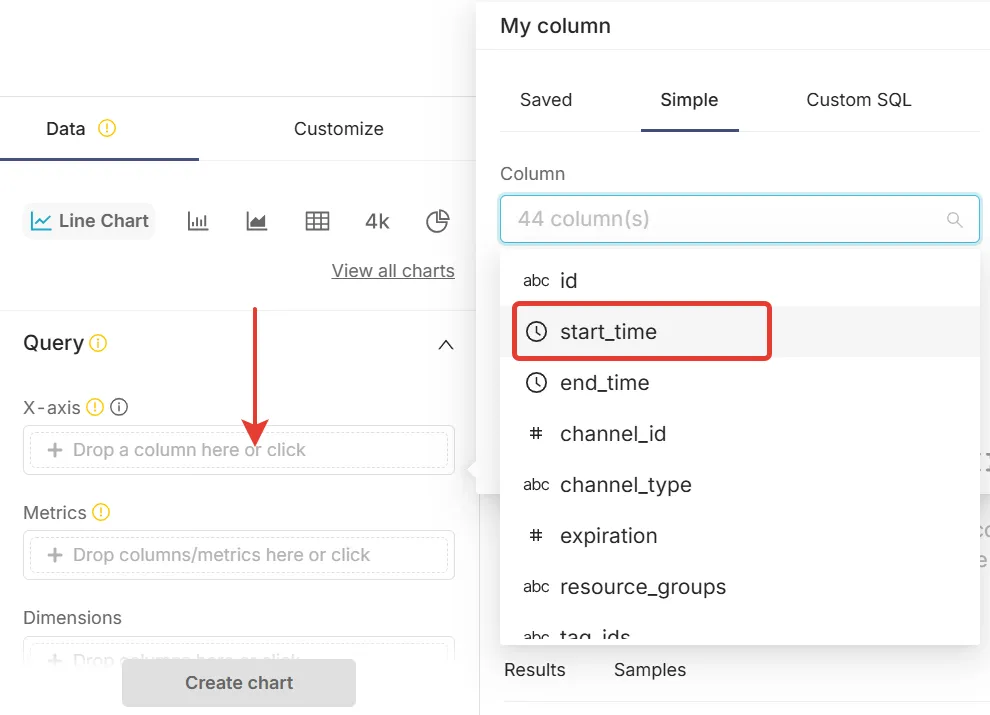Screen dimensions: 990x715
Task: Select expiration column option
Action: tap(740, 536)
